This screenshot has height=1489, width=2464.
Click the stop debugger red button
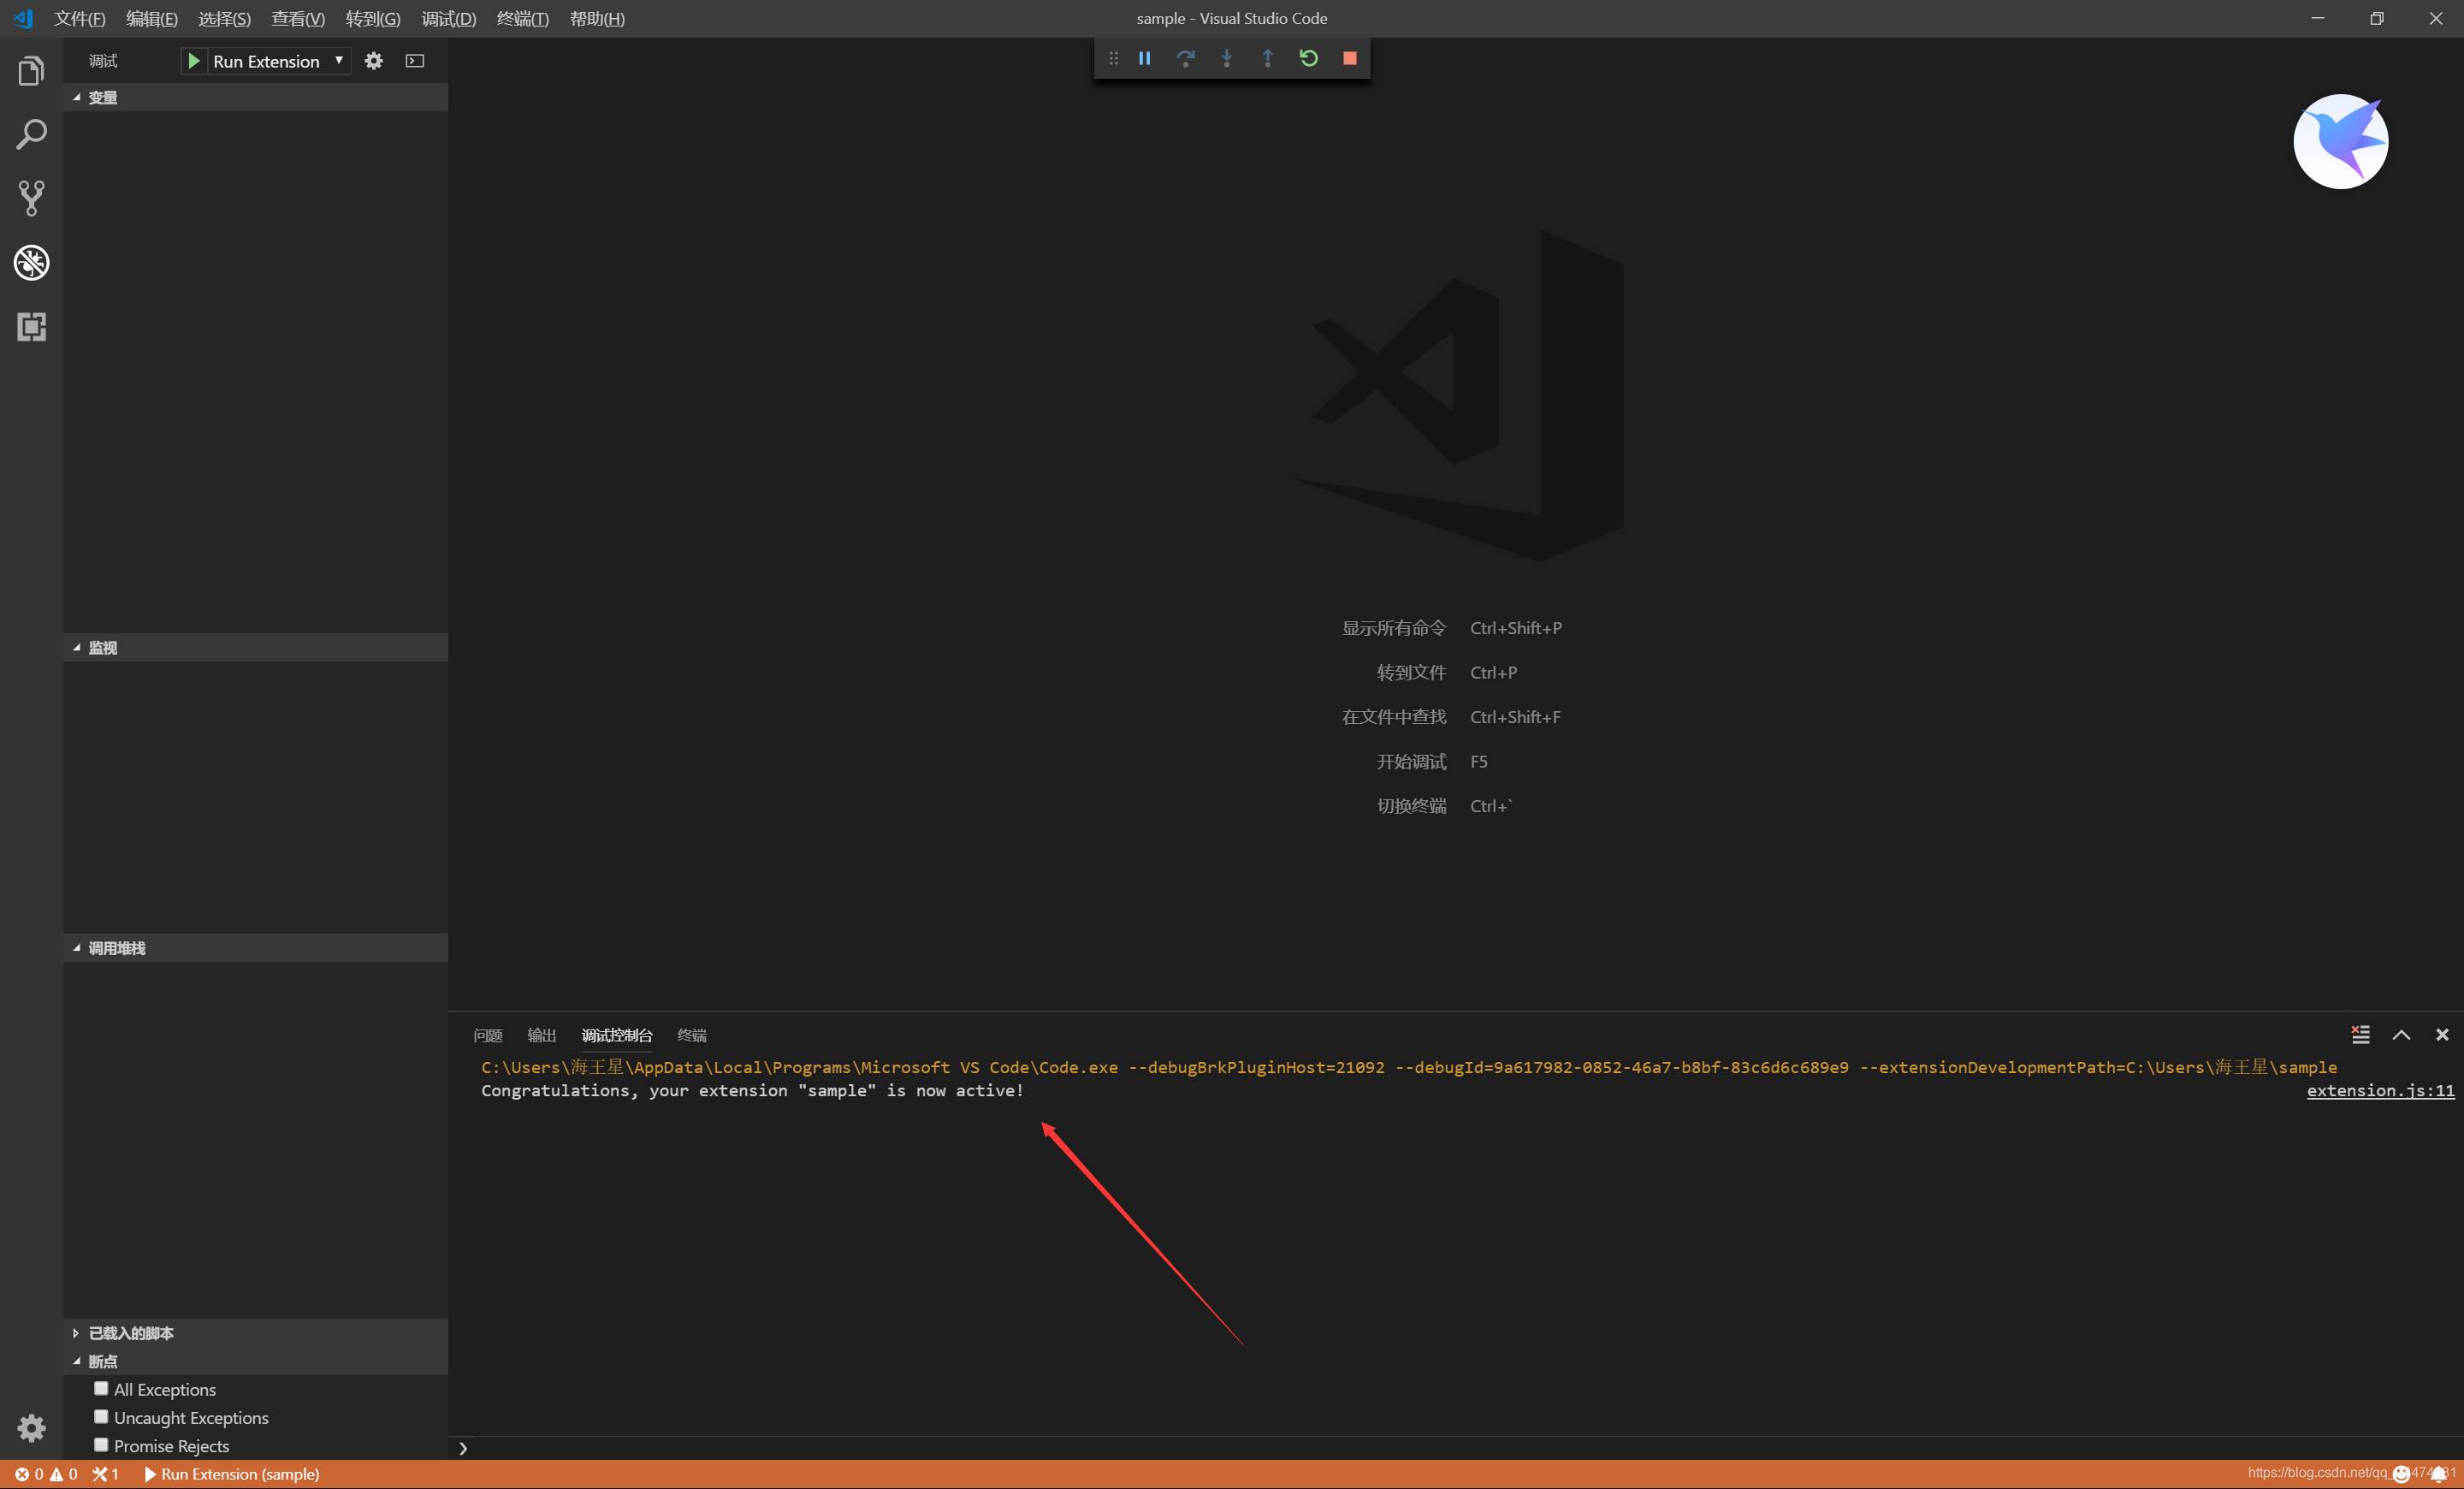1350,58
